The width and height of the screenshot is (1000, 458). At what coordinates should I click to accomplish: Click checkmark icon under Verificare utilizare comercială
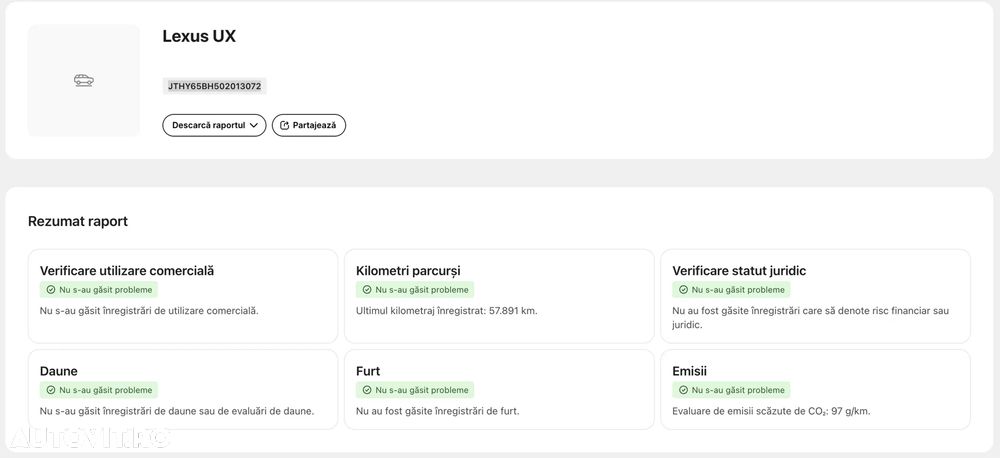51,290
